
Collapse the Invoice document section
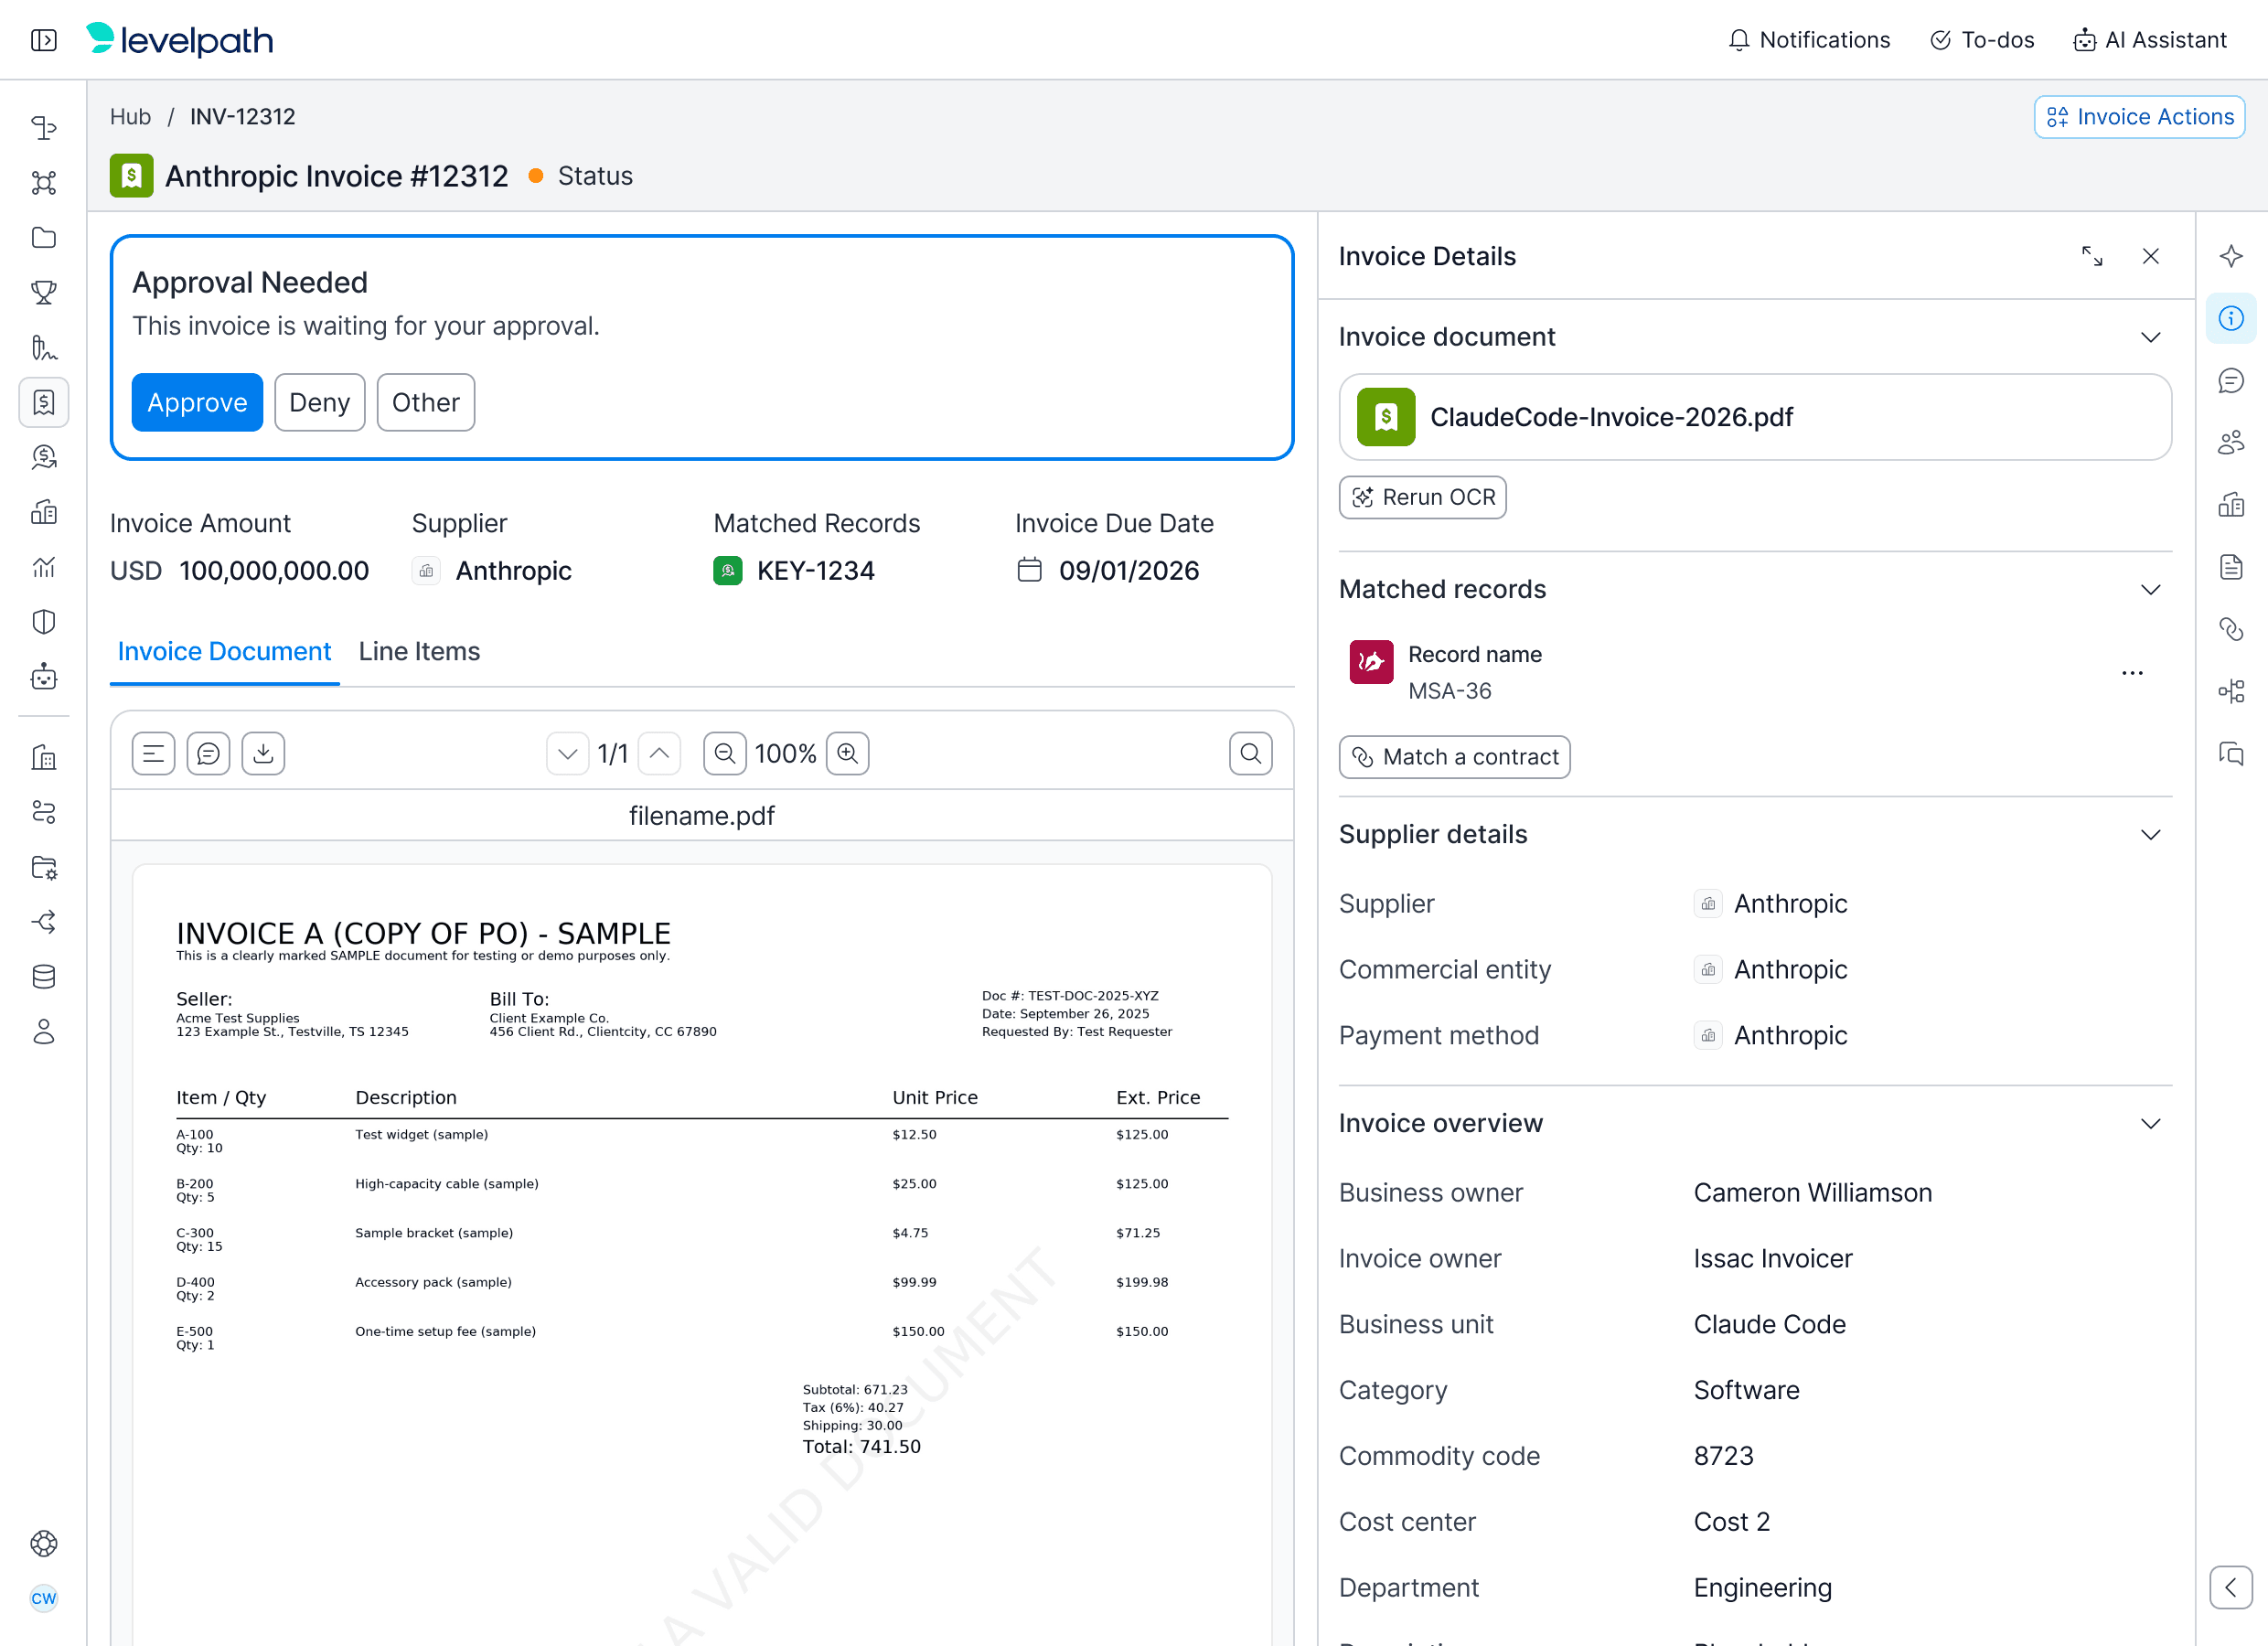click(x=2150, y=337)
